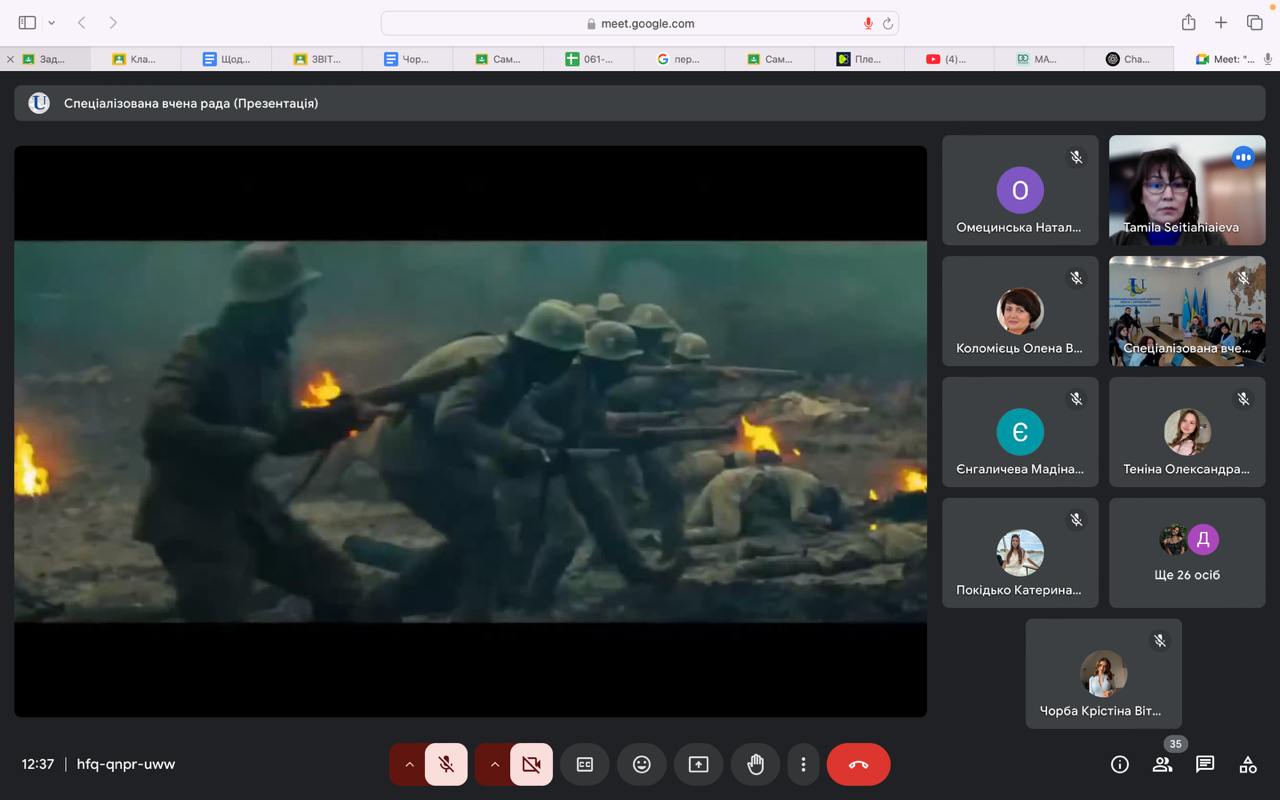Select Tamila Seitiahiaieva video tile
The height and width of the screenshot is (800, 1280).
1187,190
